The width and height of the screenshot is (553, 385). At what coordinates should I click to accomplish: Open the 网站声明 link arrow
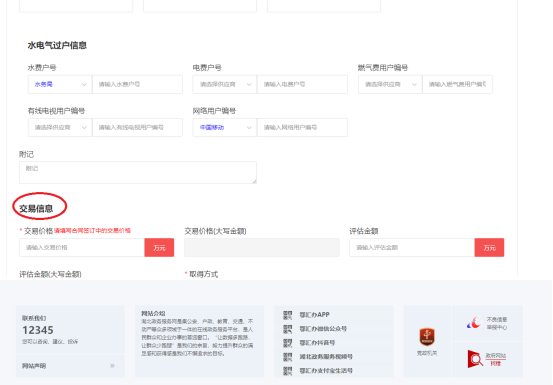point(112,366)
